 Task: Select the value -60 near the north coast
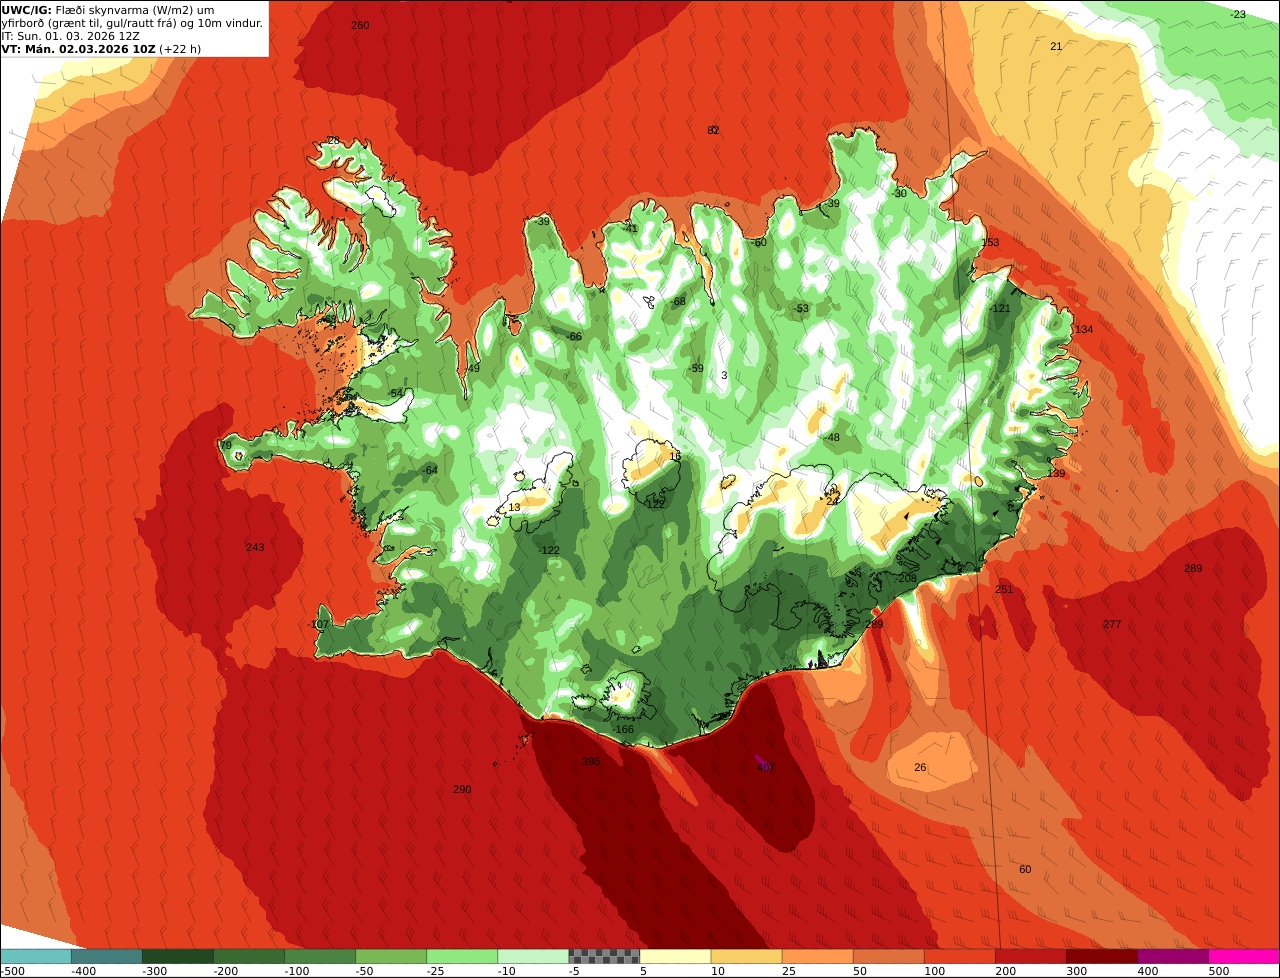click(758, 242)
